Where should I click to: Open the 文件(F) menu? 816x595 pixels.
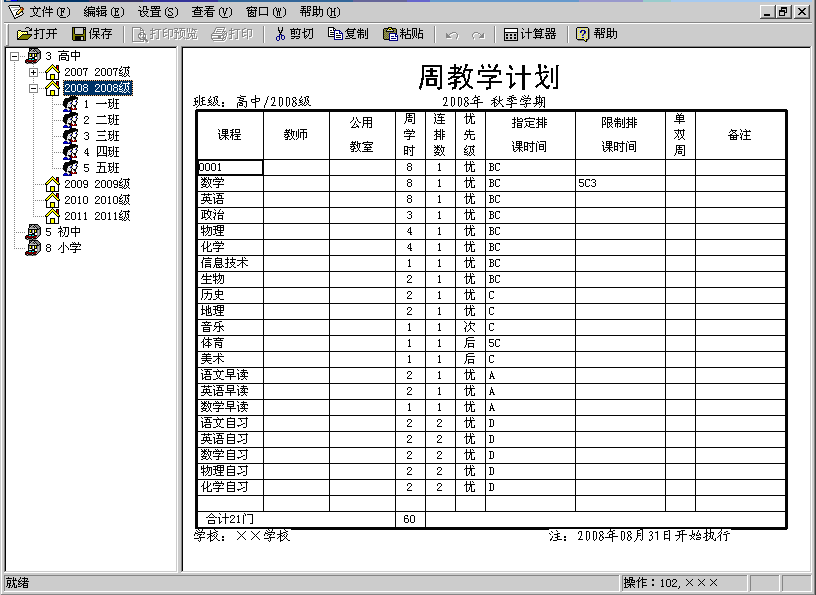[x=49, y=12]
